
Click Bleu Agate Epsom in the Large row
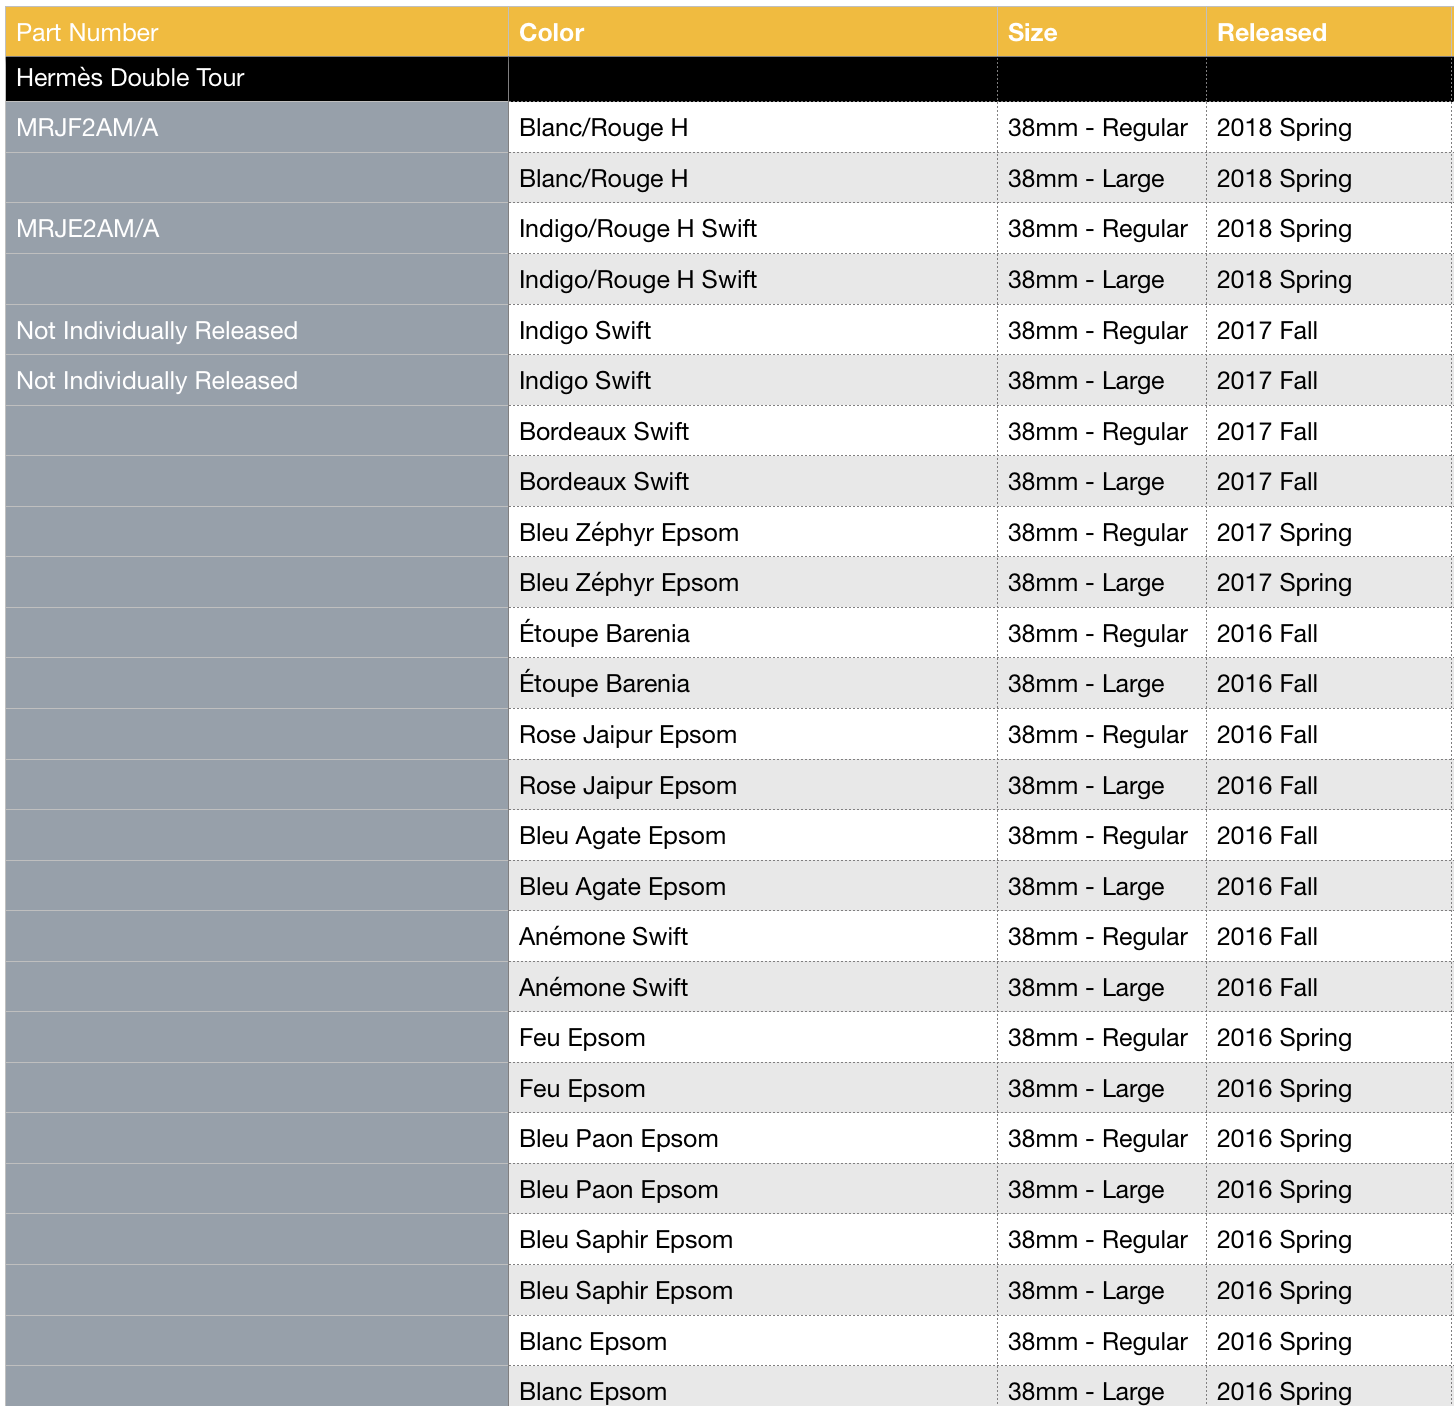point(622,887)
